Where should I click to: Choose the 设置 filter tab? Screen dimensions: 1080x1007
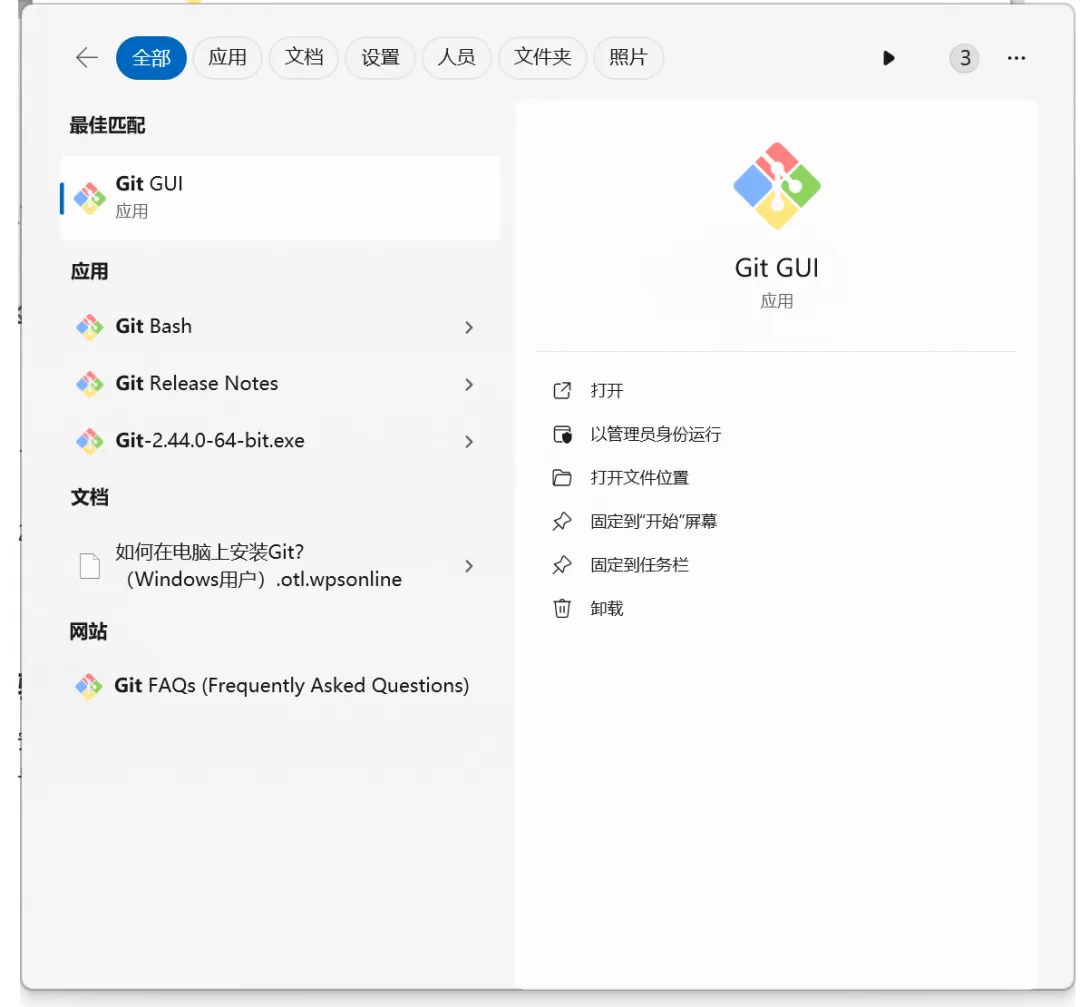pyautogui.click(x=380, y=58)
